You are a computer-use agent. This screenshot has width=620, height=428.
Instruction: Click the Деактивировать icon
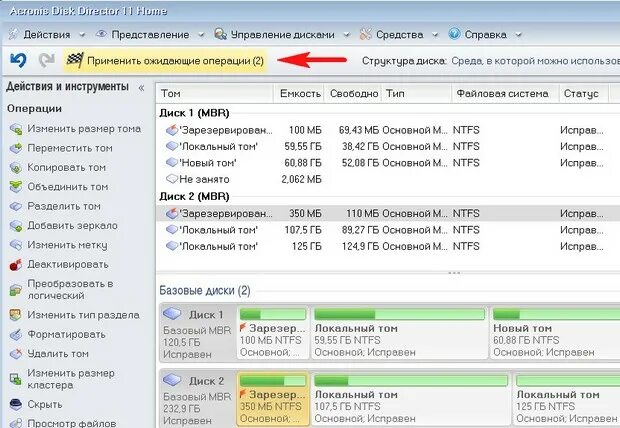pyautogui.click(x=16, y=265)
